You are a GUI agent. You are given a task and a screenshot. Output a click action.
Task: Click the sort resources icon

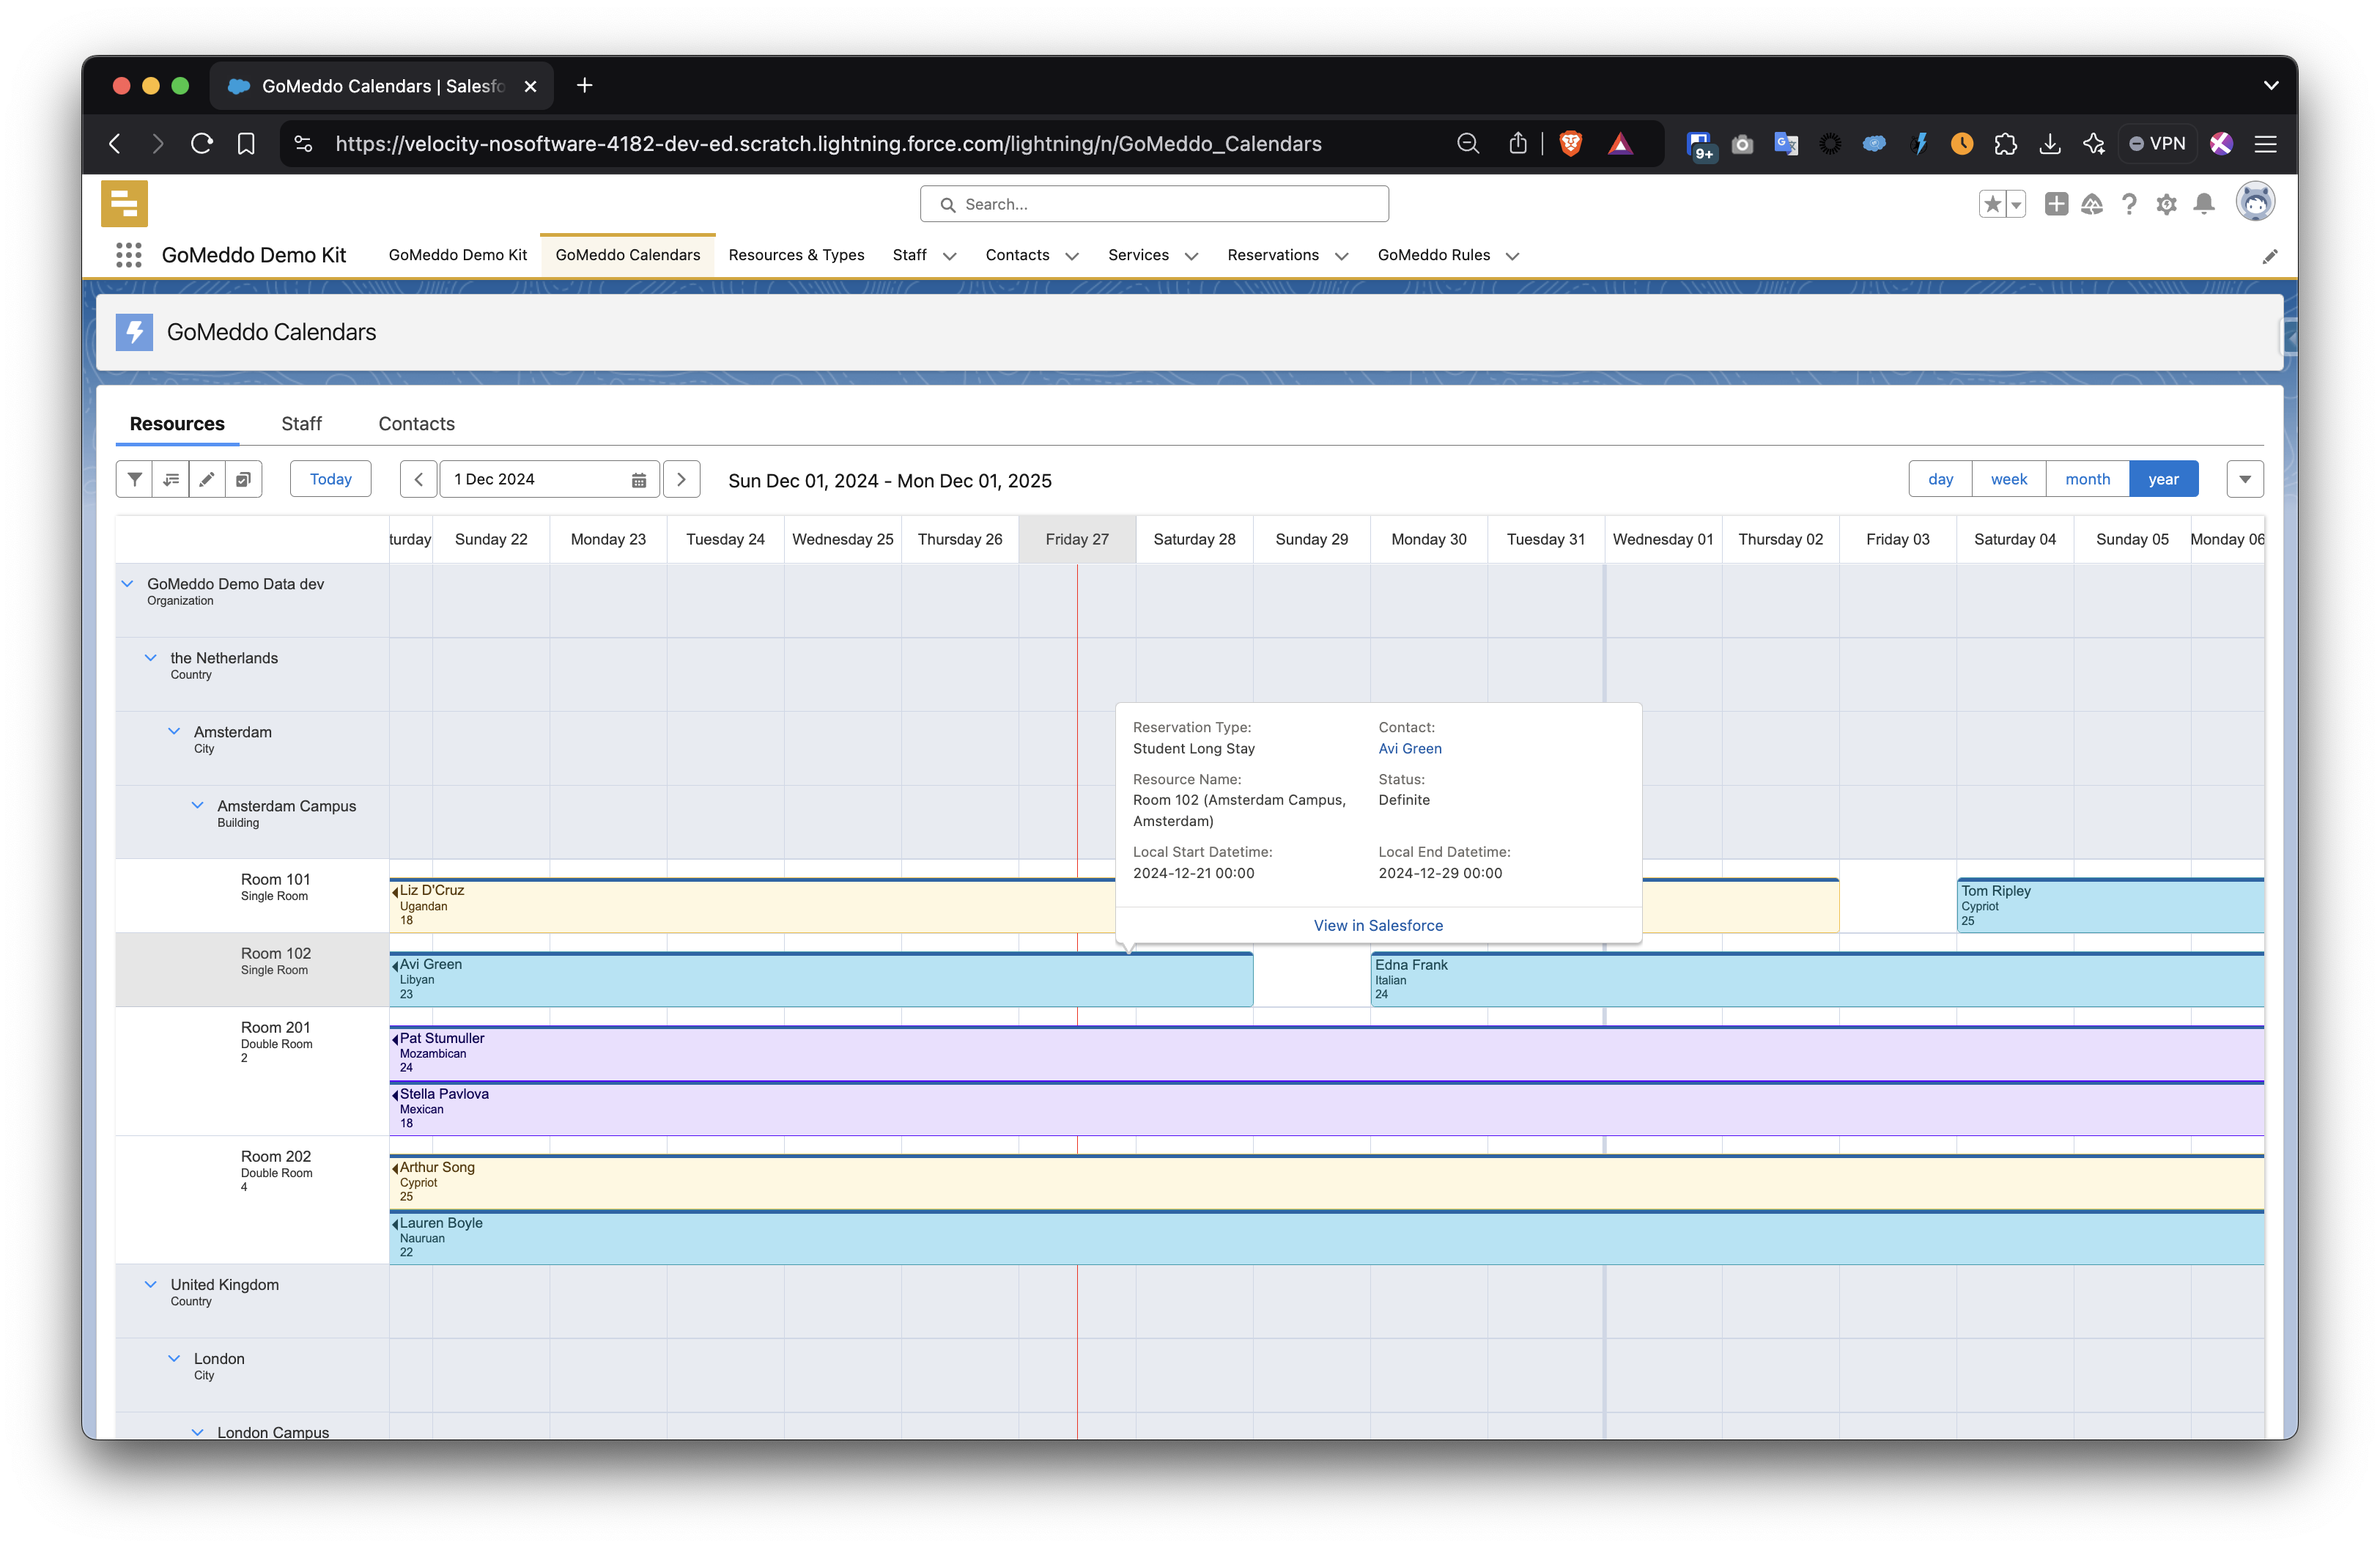click(x=171, y=479)
